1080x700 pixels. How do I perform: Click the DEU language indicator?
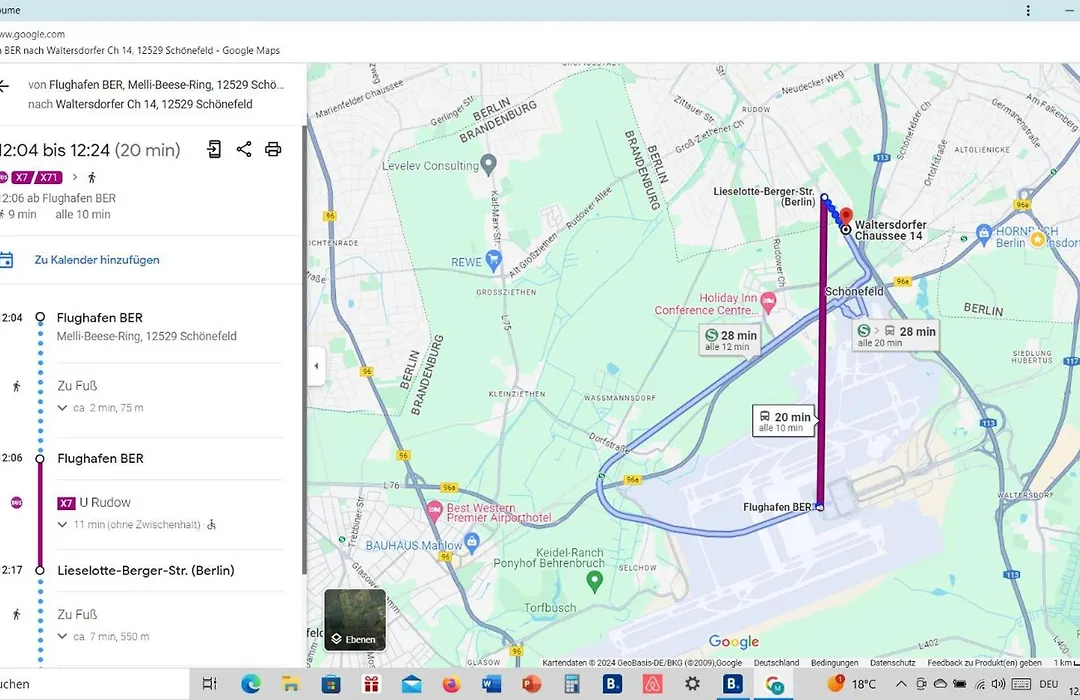(1048, 684)
